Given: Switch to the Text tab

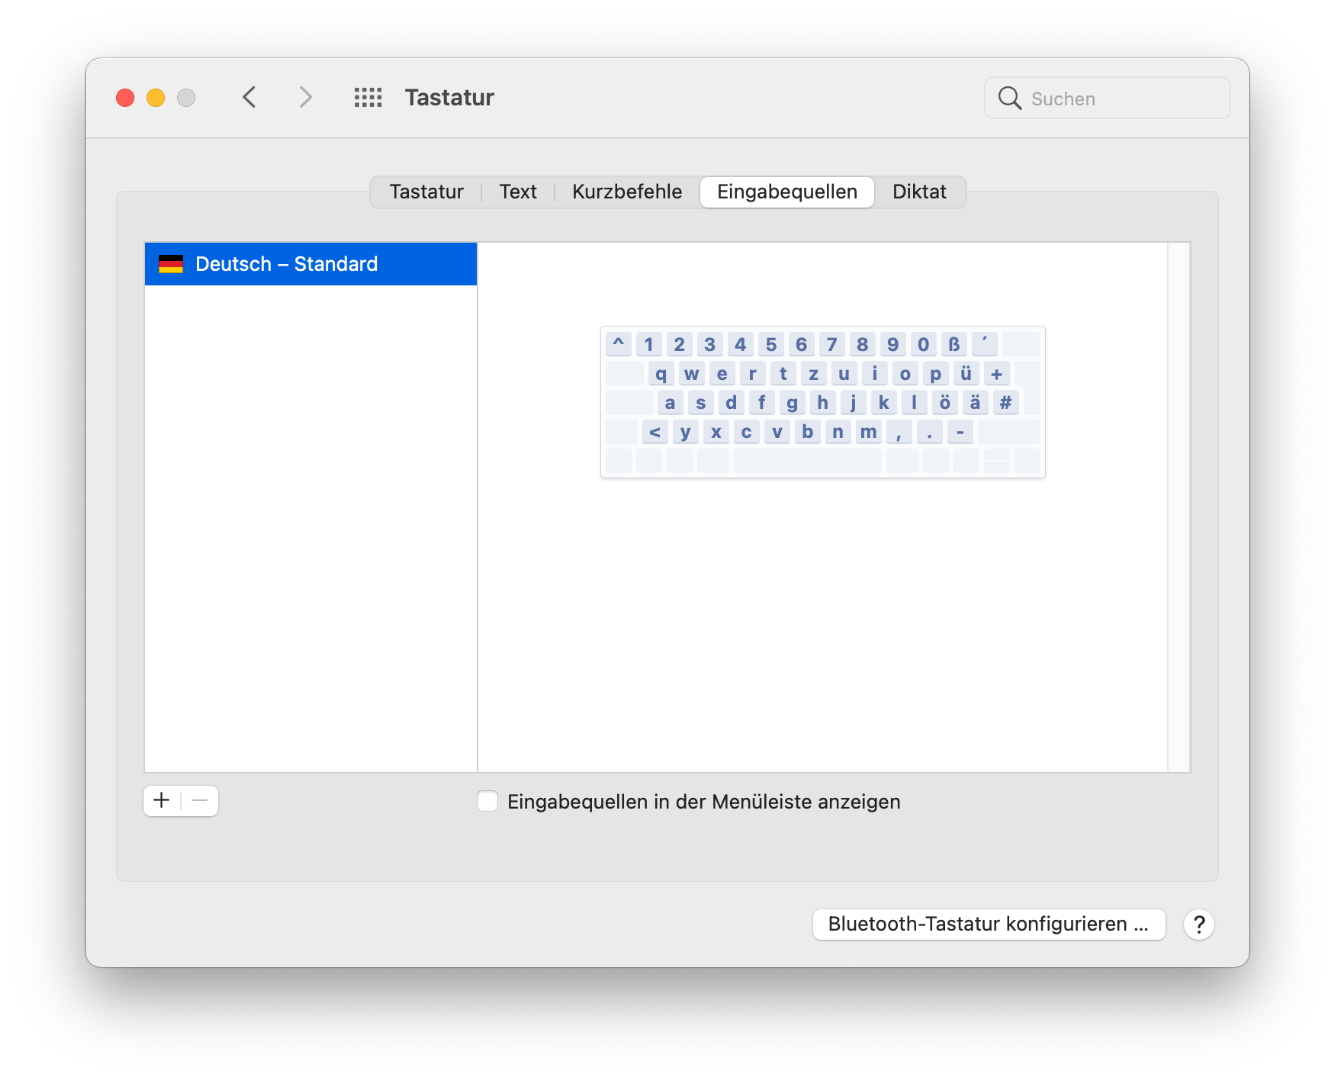Looking at the screenshot, I should pyautogui.click(x=518, y=192).
